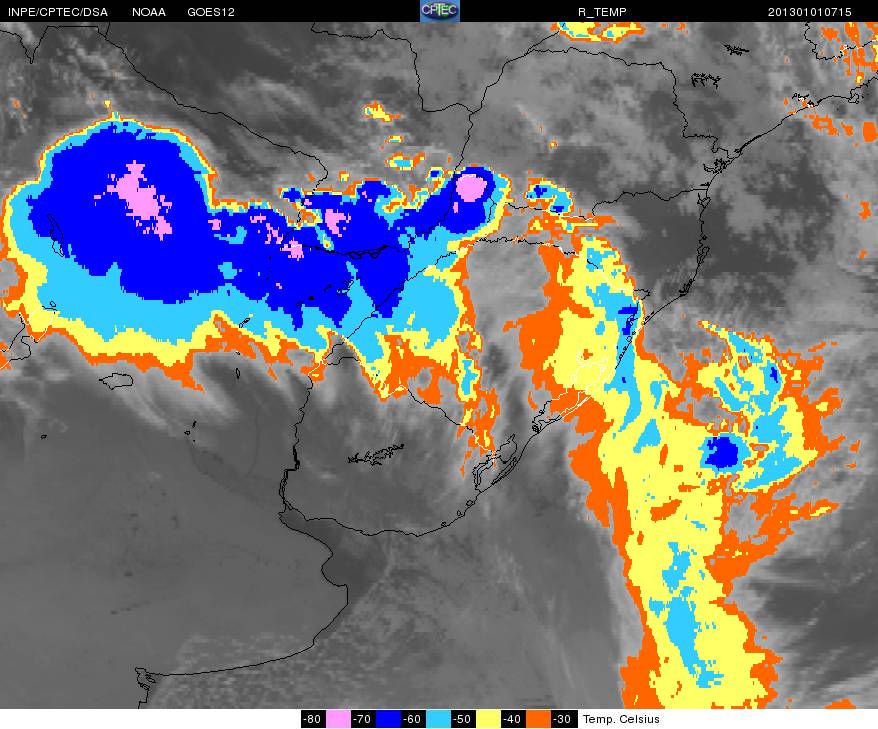The image size is (878, 729).
Task: Click the -60 value in the legend
Action: coord(413,719)
